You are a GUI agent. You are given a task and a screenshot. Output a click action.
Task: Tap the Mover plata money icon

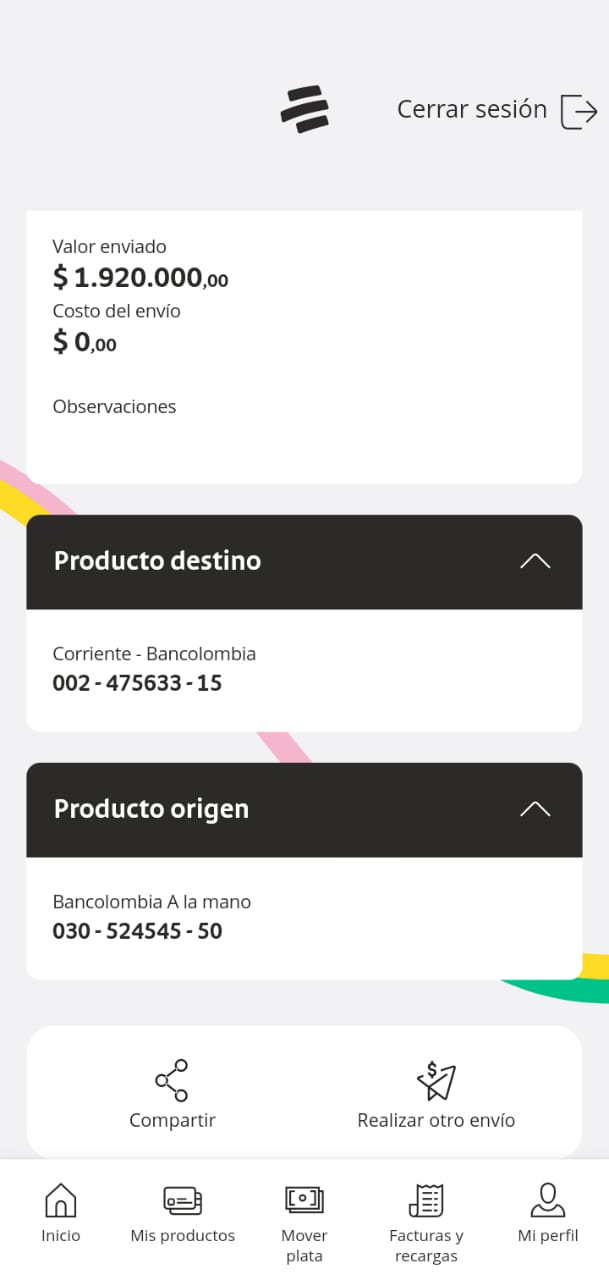tap(304, 1199)
